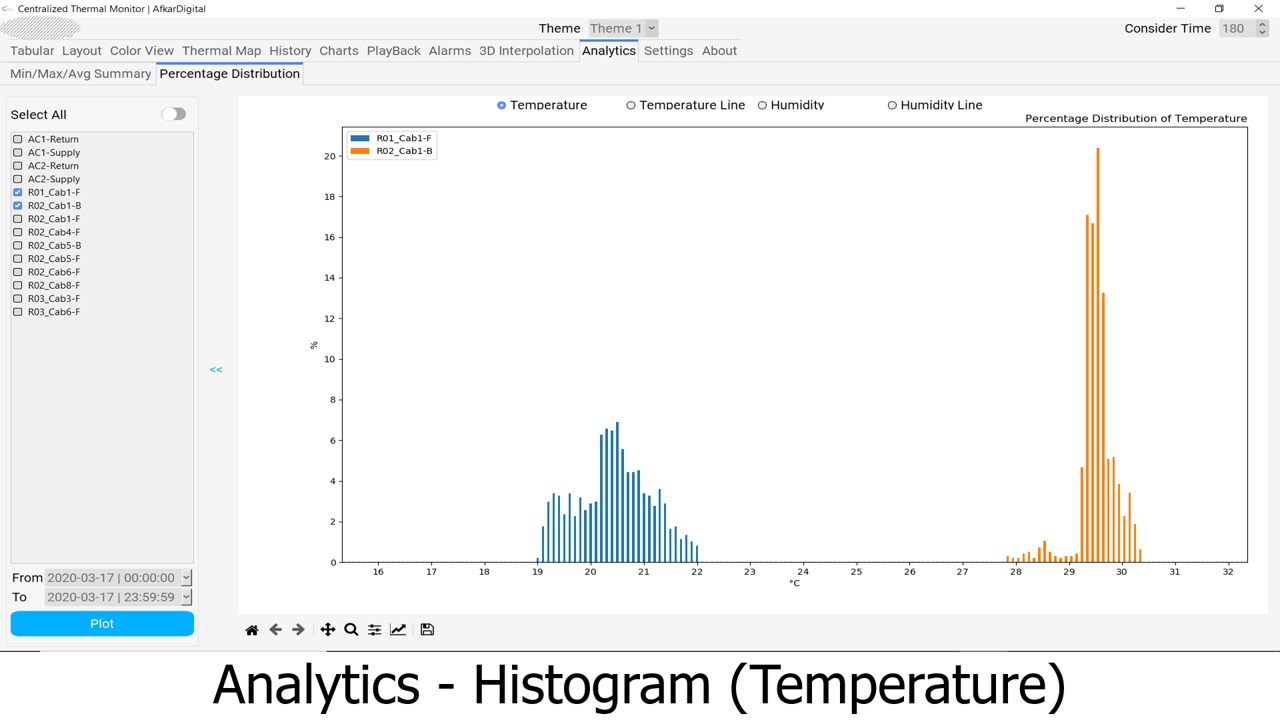The height and width of the screenshot is (720, 1280).
Task: Click the back arrow in the chart toolbar
Action: click(x=275, y=630)
